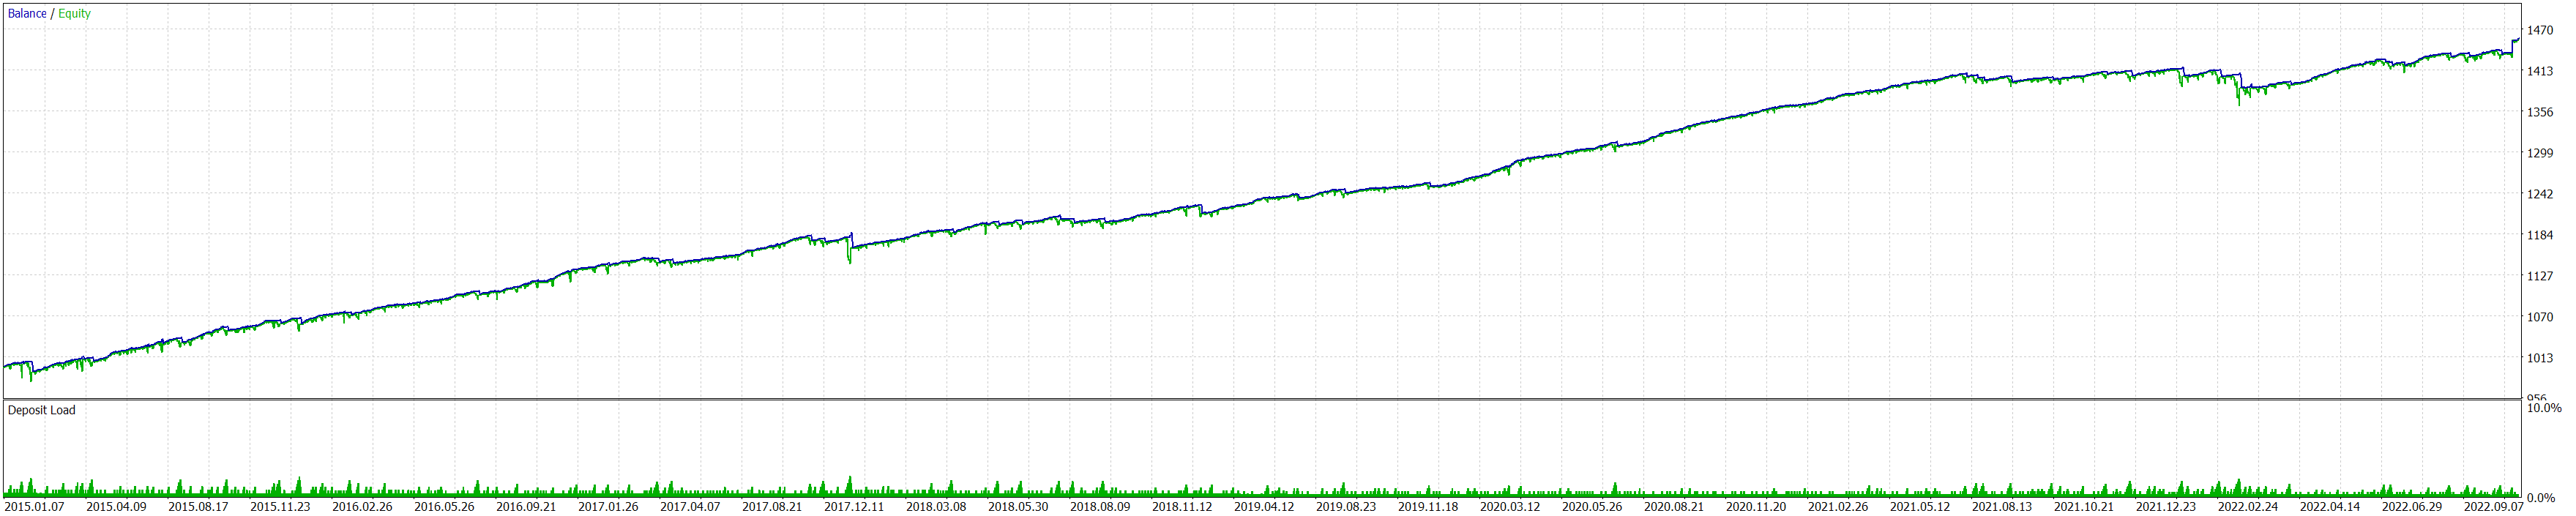Select the 1413 value on the axis
The height and width of the screenshot is (516, 2576).
tap(2540, 72)
